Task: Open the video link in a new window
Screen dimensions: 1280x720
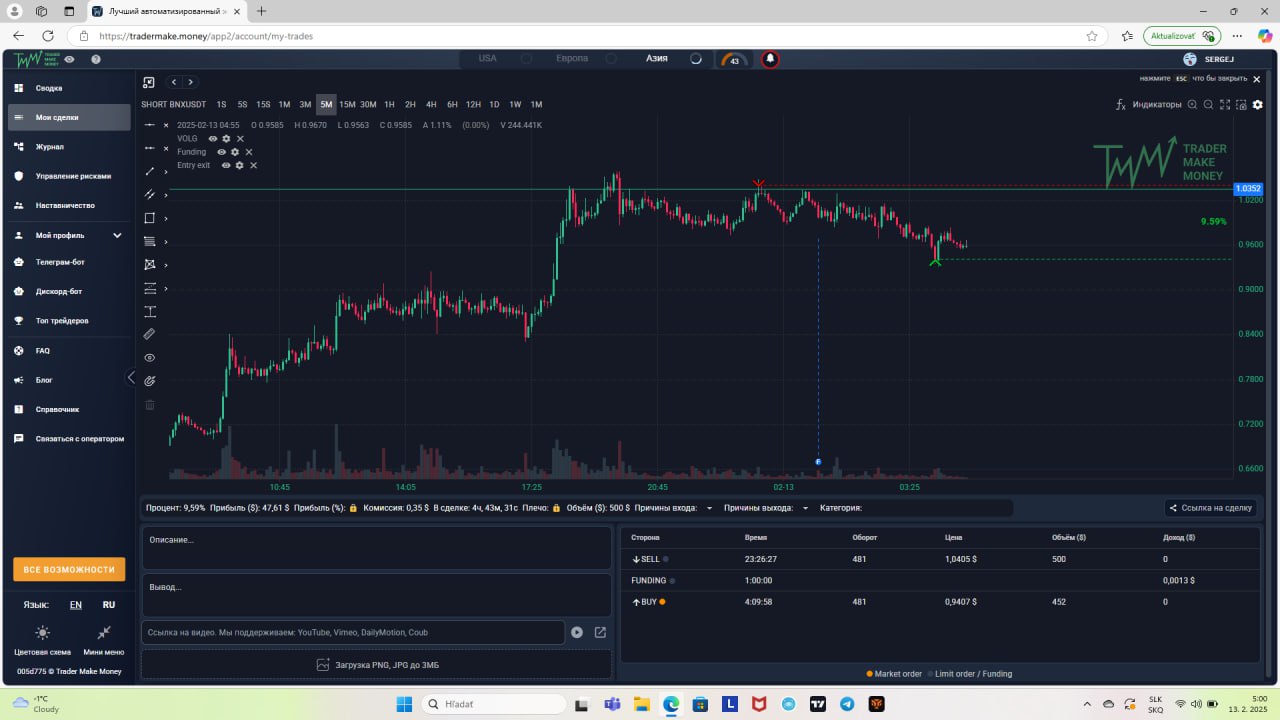Action: [x=600, y=632]
